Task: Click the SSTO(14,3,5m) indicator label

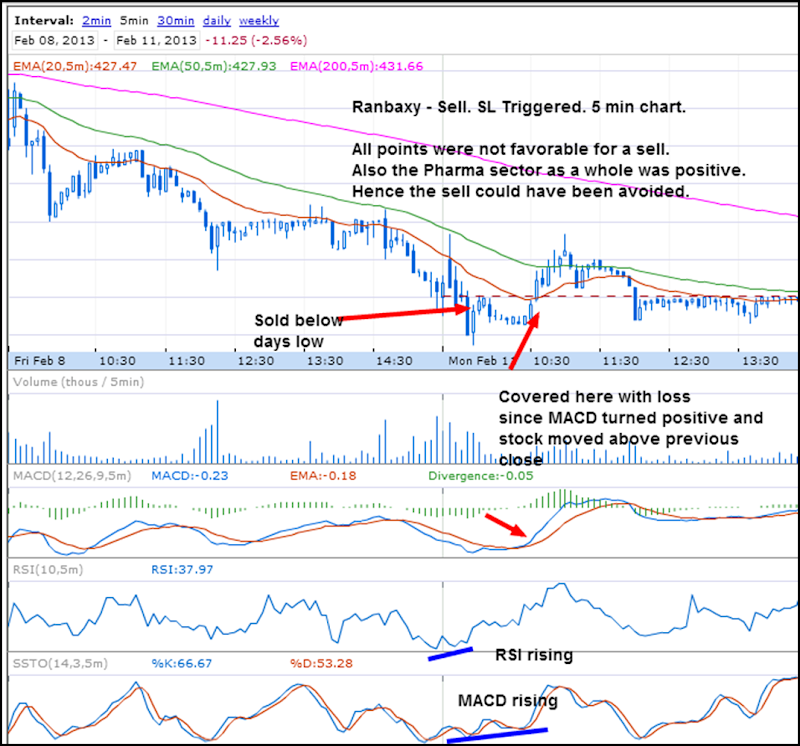Action: pyautogui.click(x=60, y=663)
